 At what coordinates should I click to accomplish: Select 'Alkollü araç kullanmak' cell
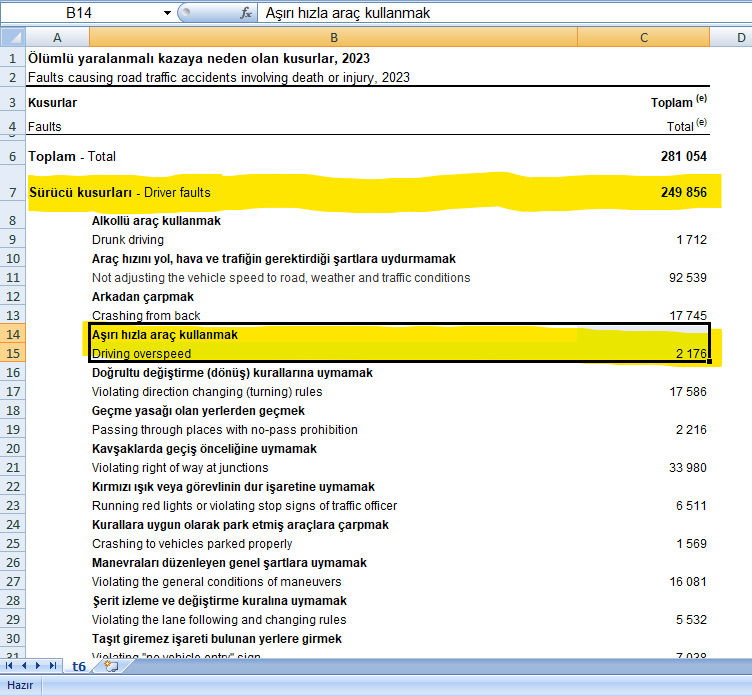point(156,221)
